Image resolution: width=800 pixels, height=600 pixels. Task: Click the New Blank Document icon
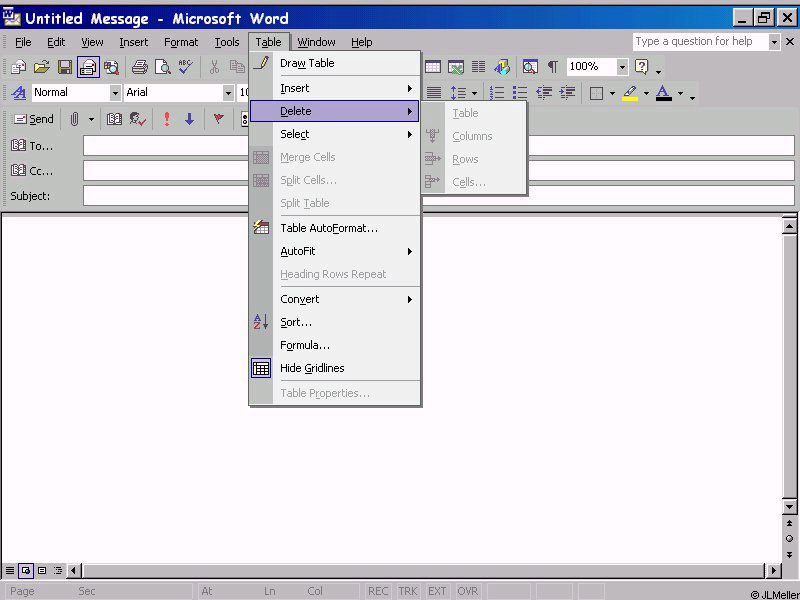[19, 67]
